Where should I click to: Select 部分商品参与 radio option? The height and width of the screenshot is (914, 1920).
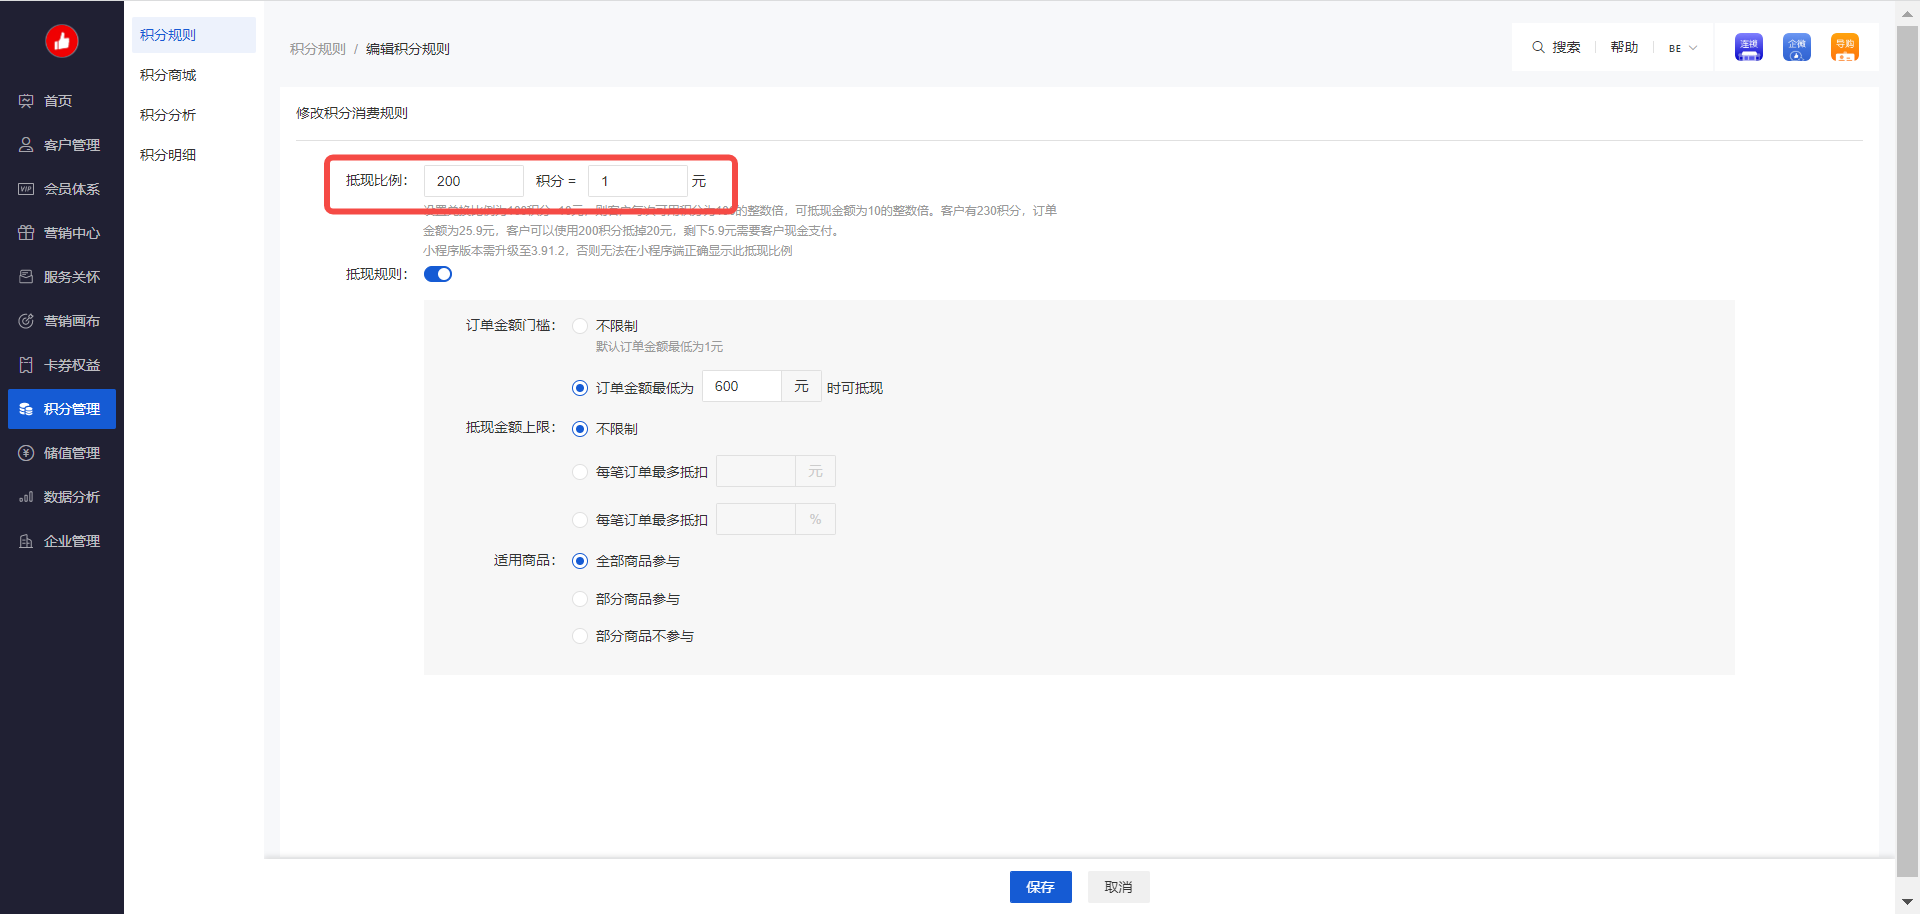[x=580, y=599]
